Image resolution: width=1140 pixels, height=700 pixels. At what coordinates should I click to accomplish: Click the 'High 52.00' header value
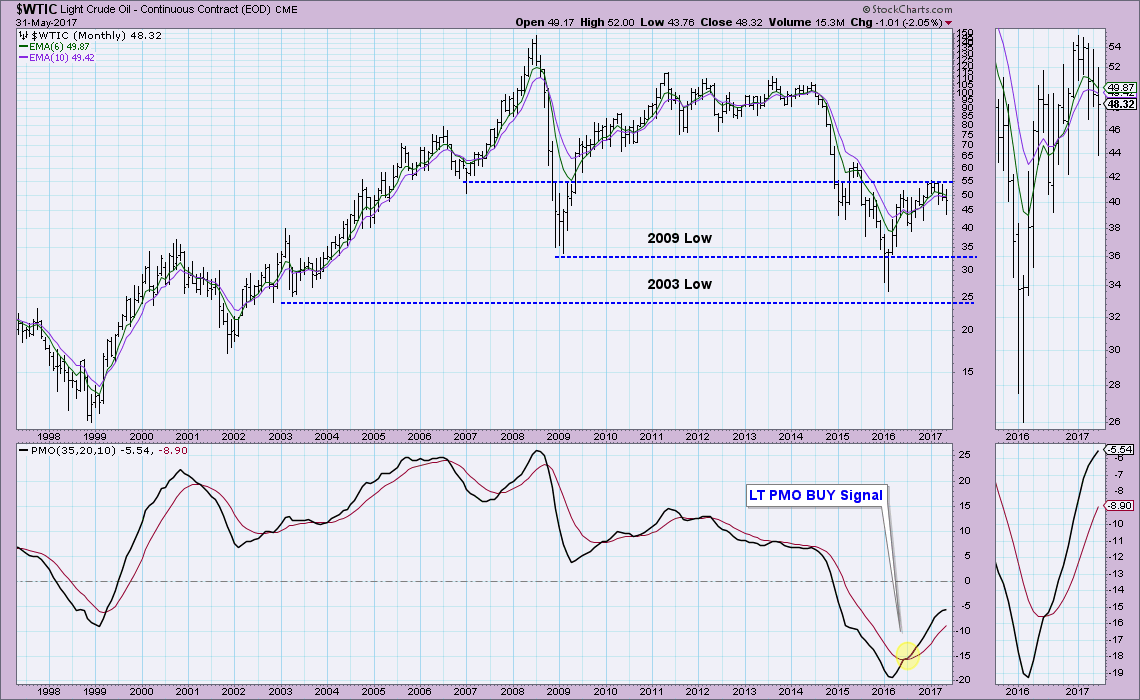607,23
